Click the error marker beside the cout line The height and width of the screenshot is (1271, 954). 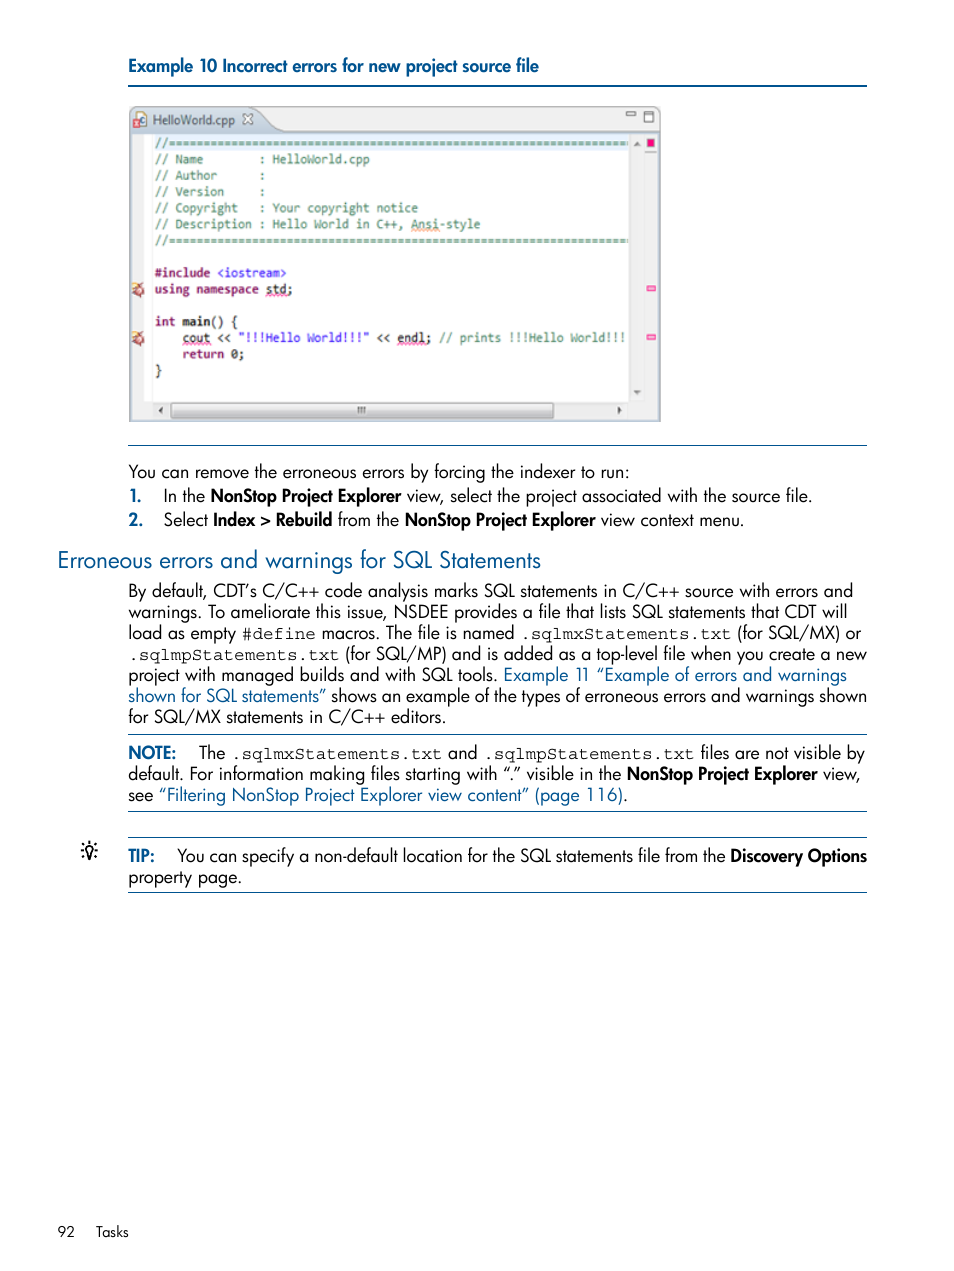138,338
